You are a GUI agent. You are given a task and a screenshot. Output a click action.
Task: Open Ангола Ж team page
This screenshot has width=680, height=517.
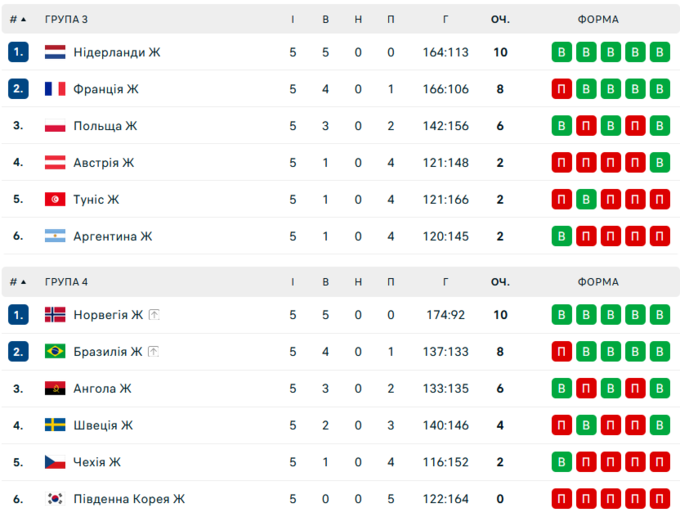point(102,389)
